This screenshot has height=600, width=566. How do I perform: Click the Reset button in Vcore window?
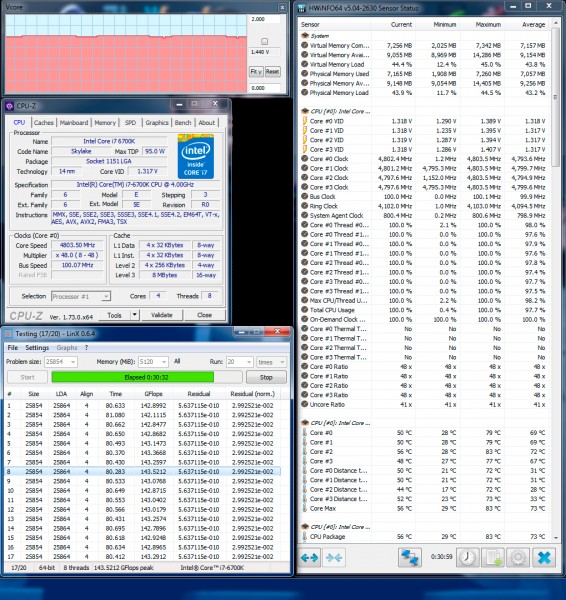pos(272,71)
